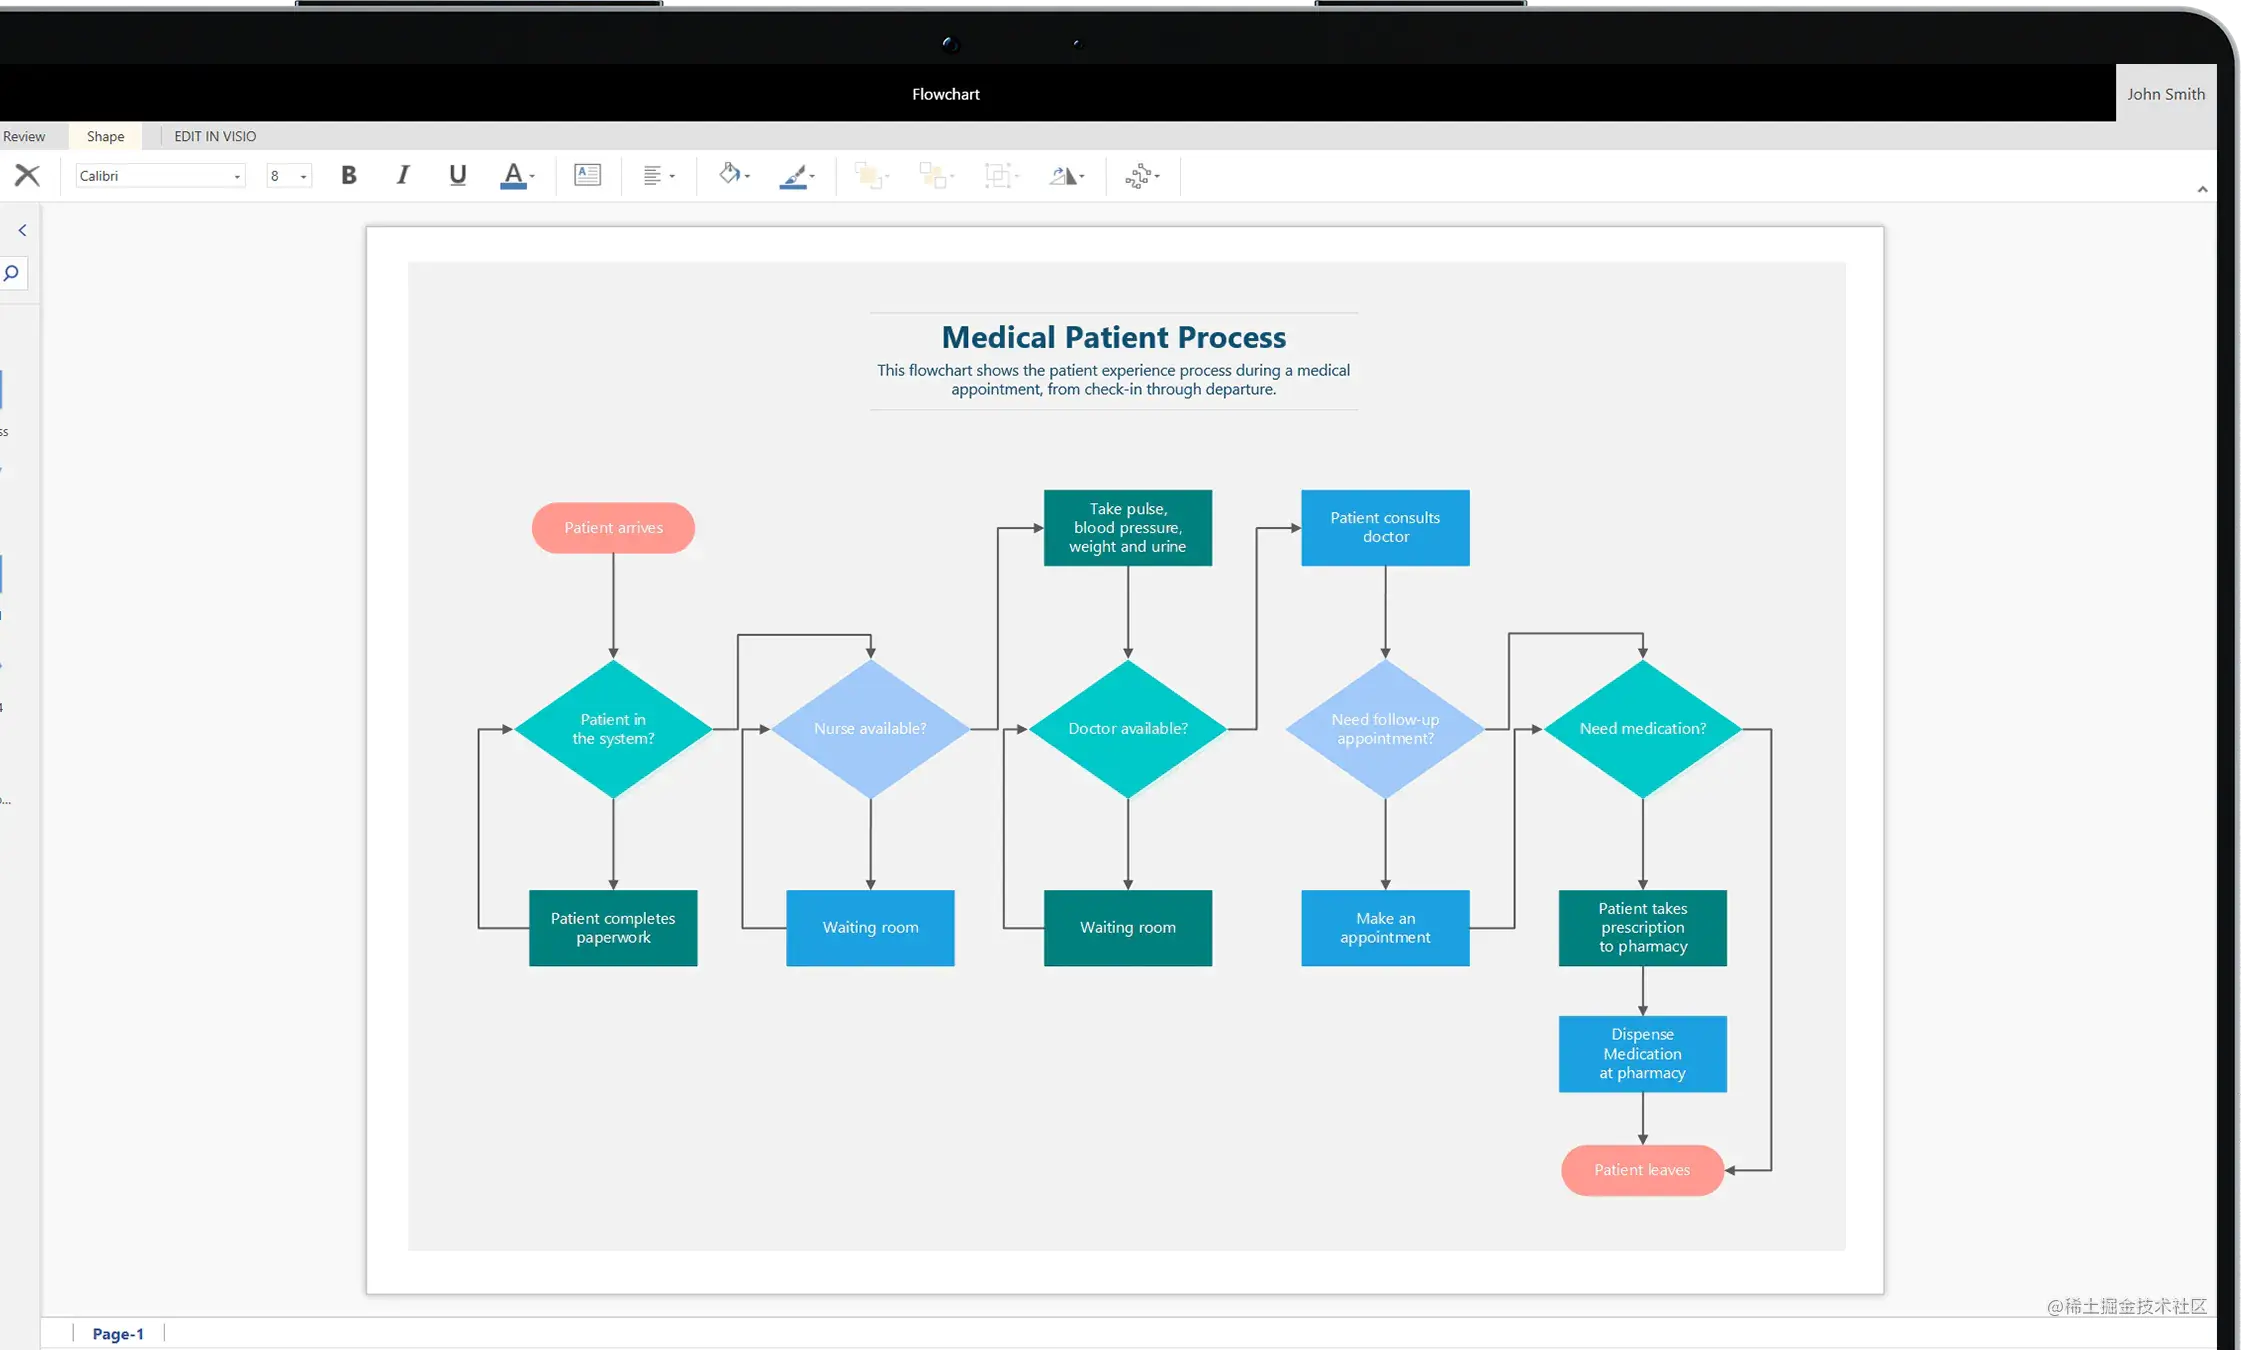Toggle Underline formatting
This screenshot has height=1350, width=2241.
[457, 176]
